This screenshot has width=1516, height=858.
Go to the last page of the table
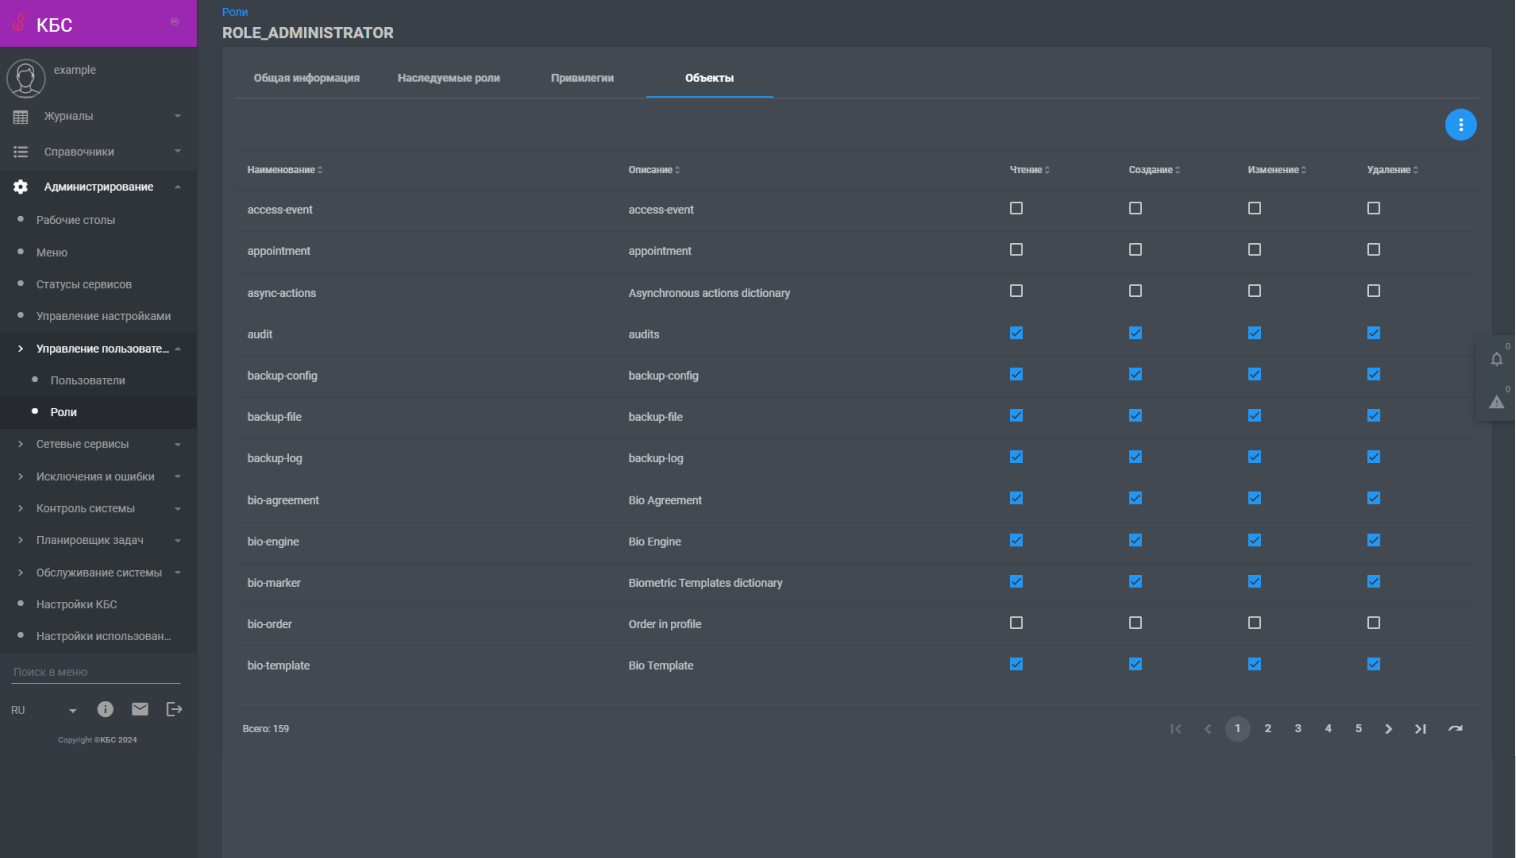1420,729
